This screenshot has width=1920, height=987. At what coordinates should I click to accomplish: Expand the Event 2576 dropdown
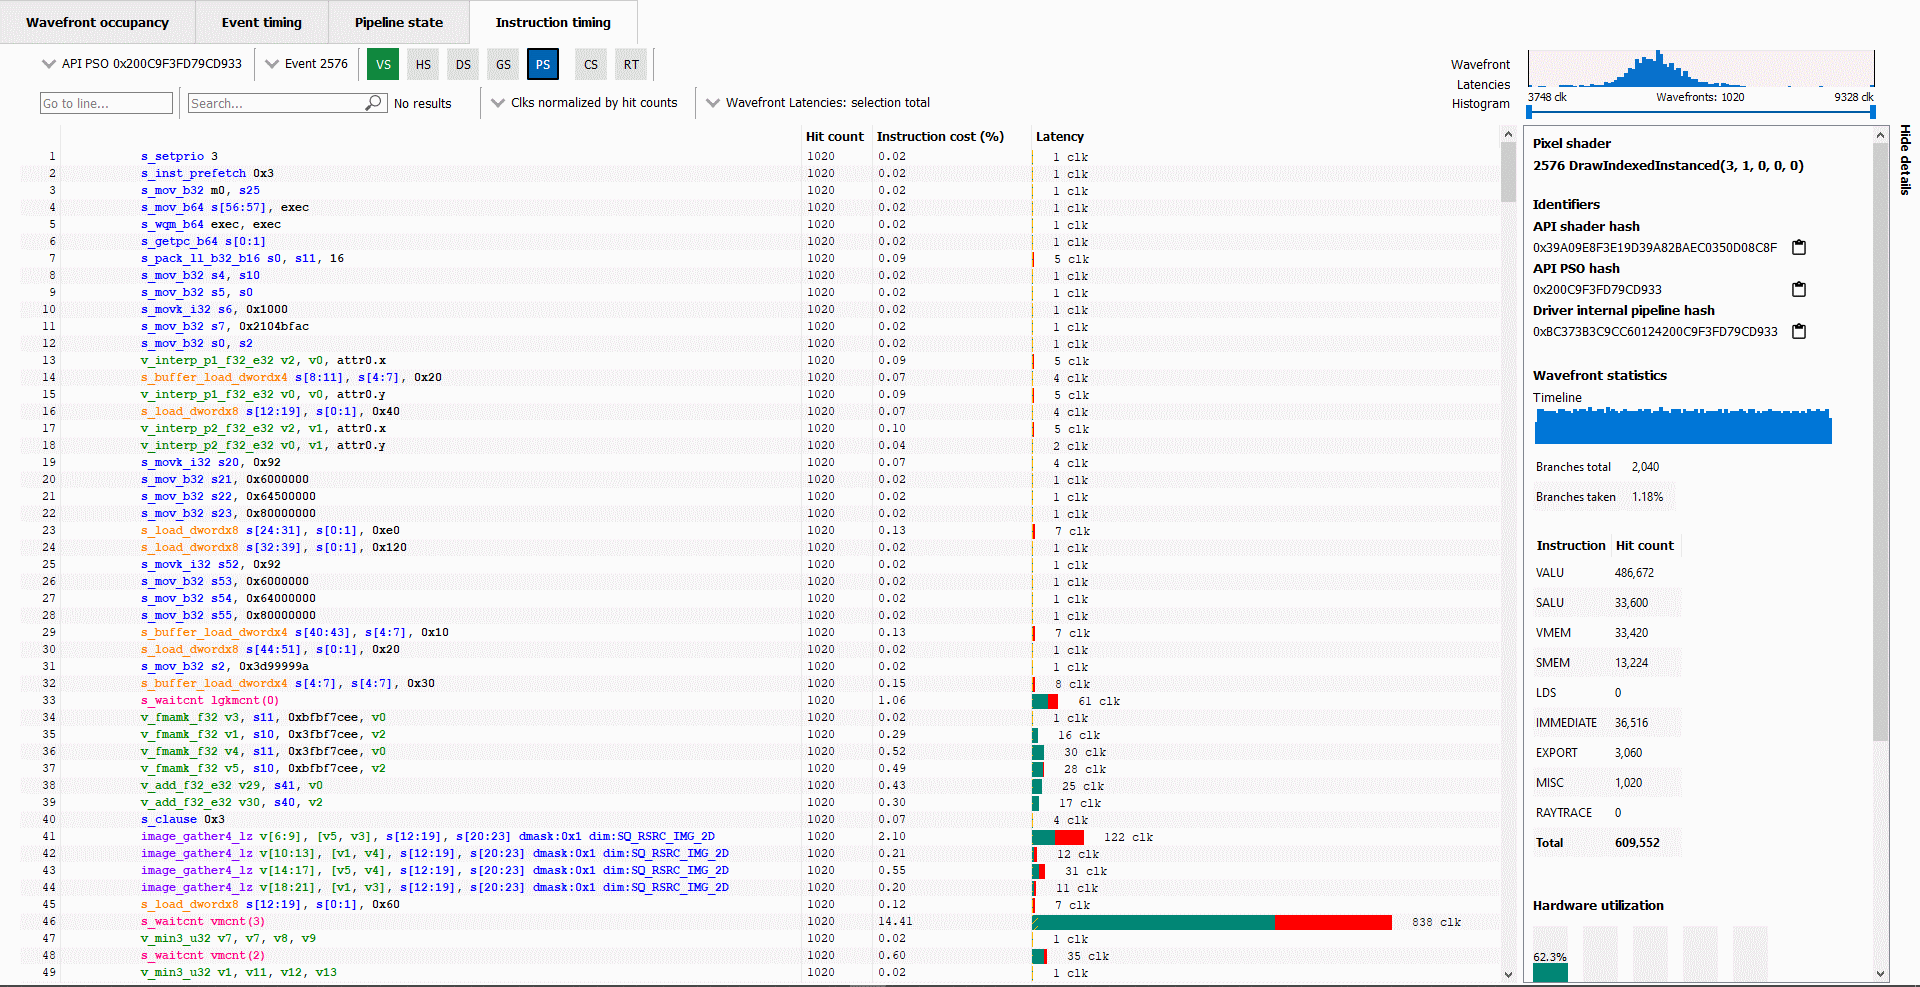pyautogui.click(x=307, y=64)
